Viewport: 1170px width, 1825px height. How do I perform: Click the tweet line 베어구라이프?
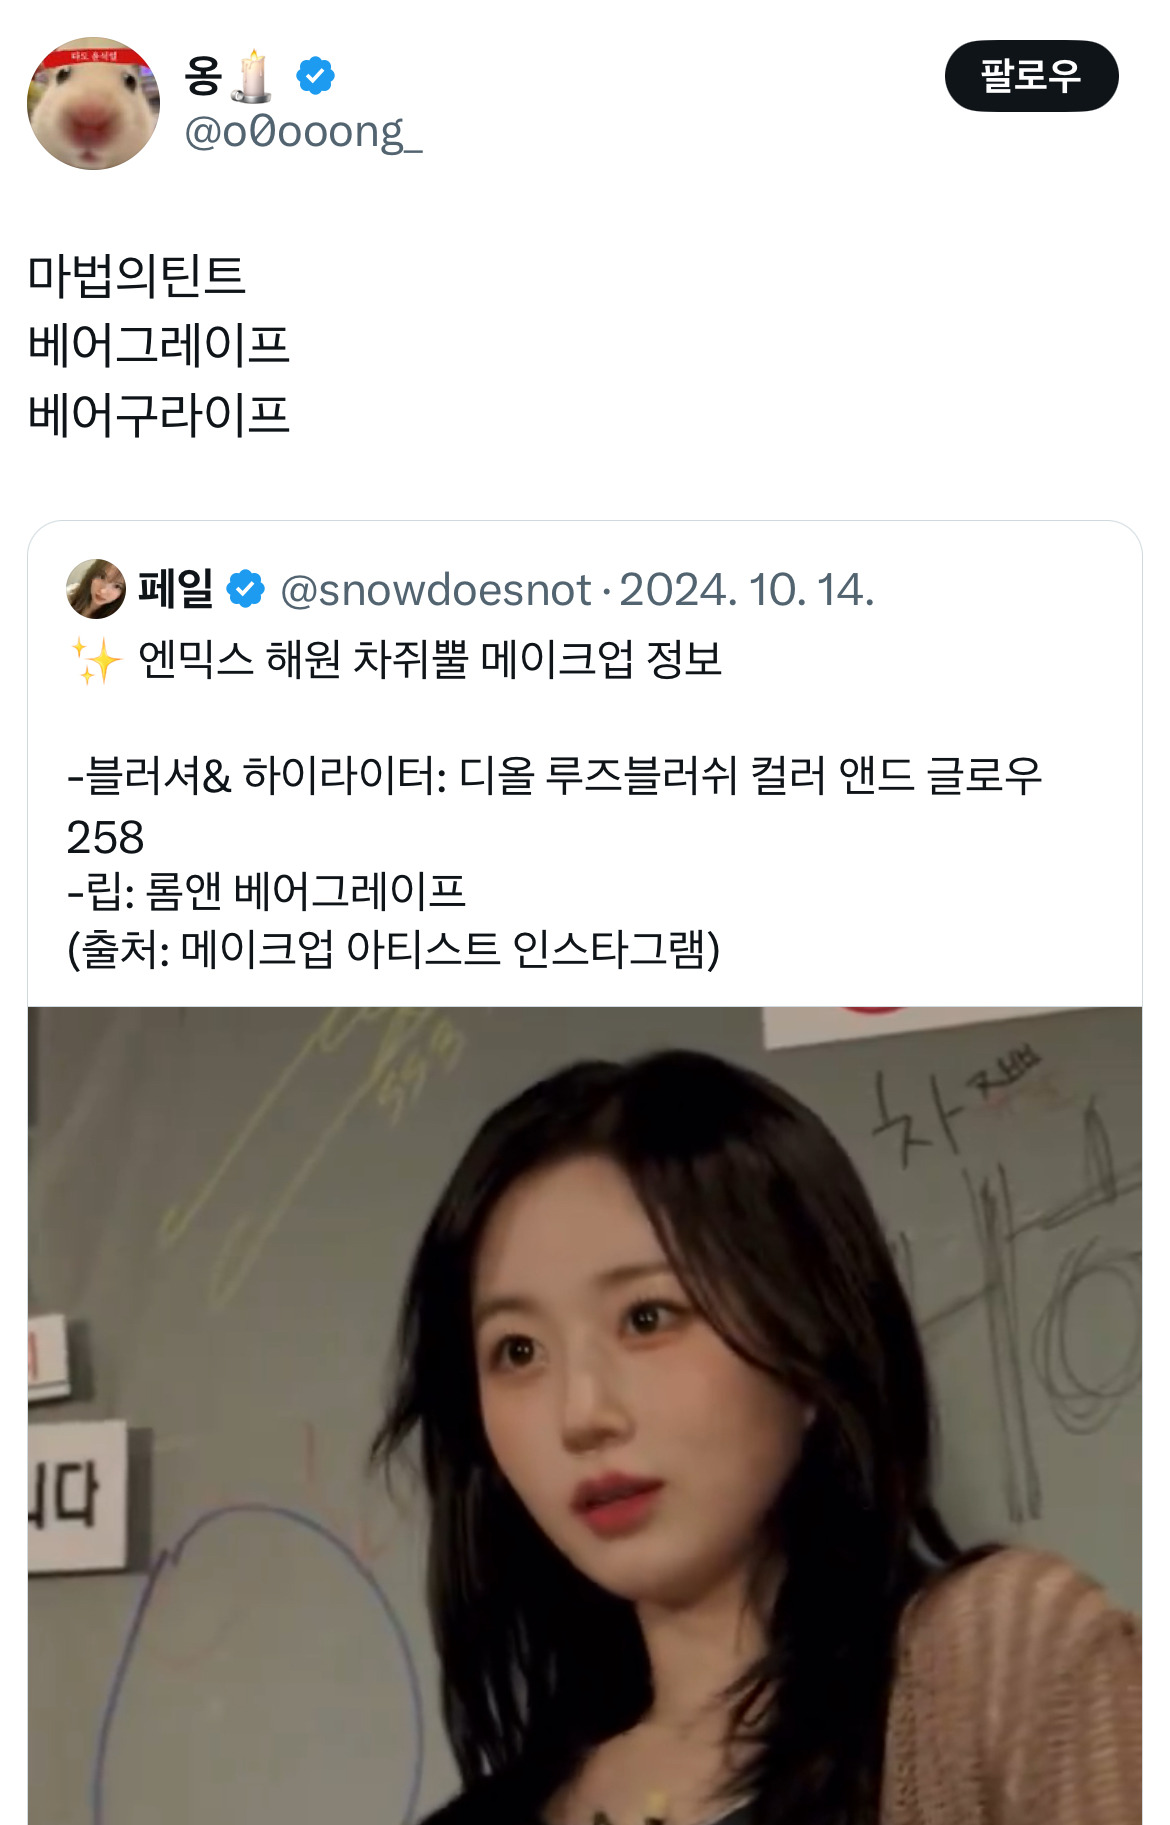click(158, 415)
